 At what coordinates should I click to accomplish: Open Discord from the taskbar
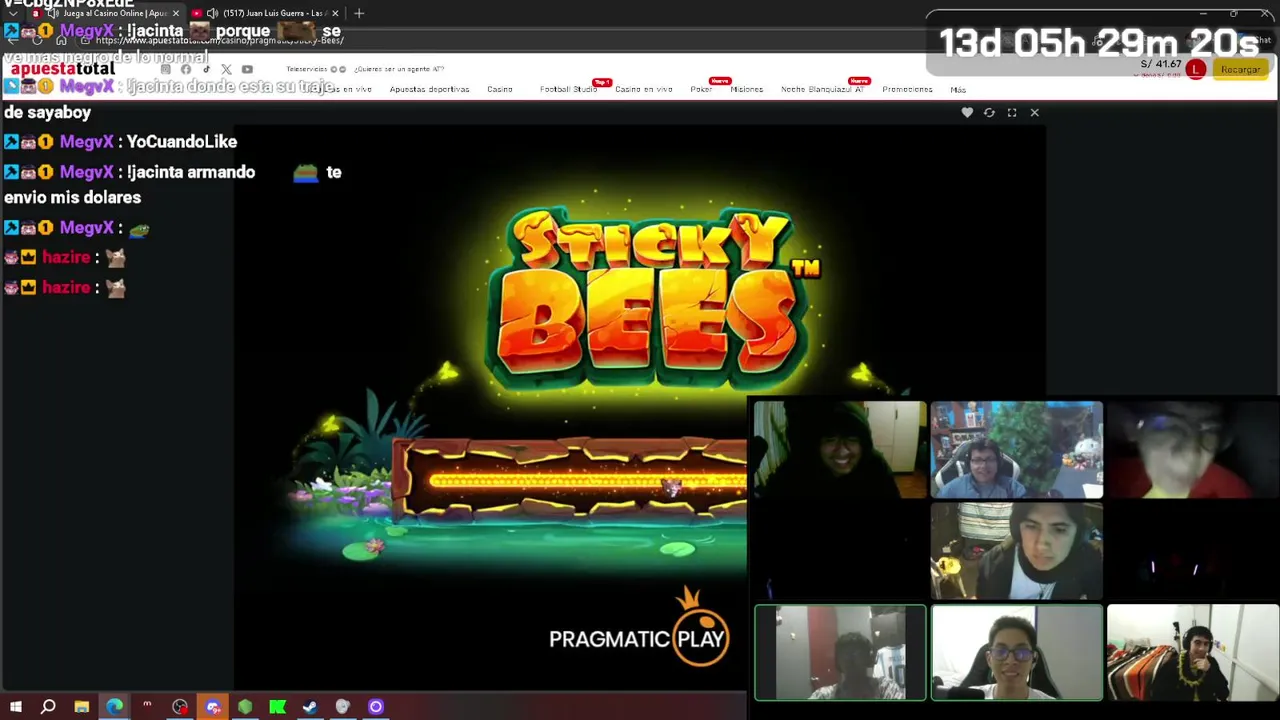[213, 707]
